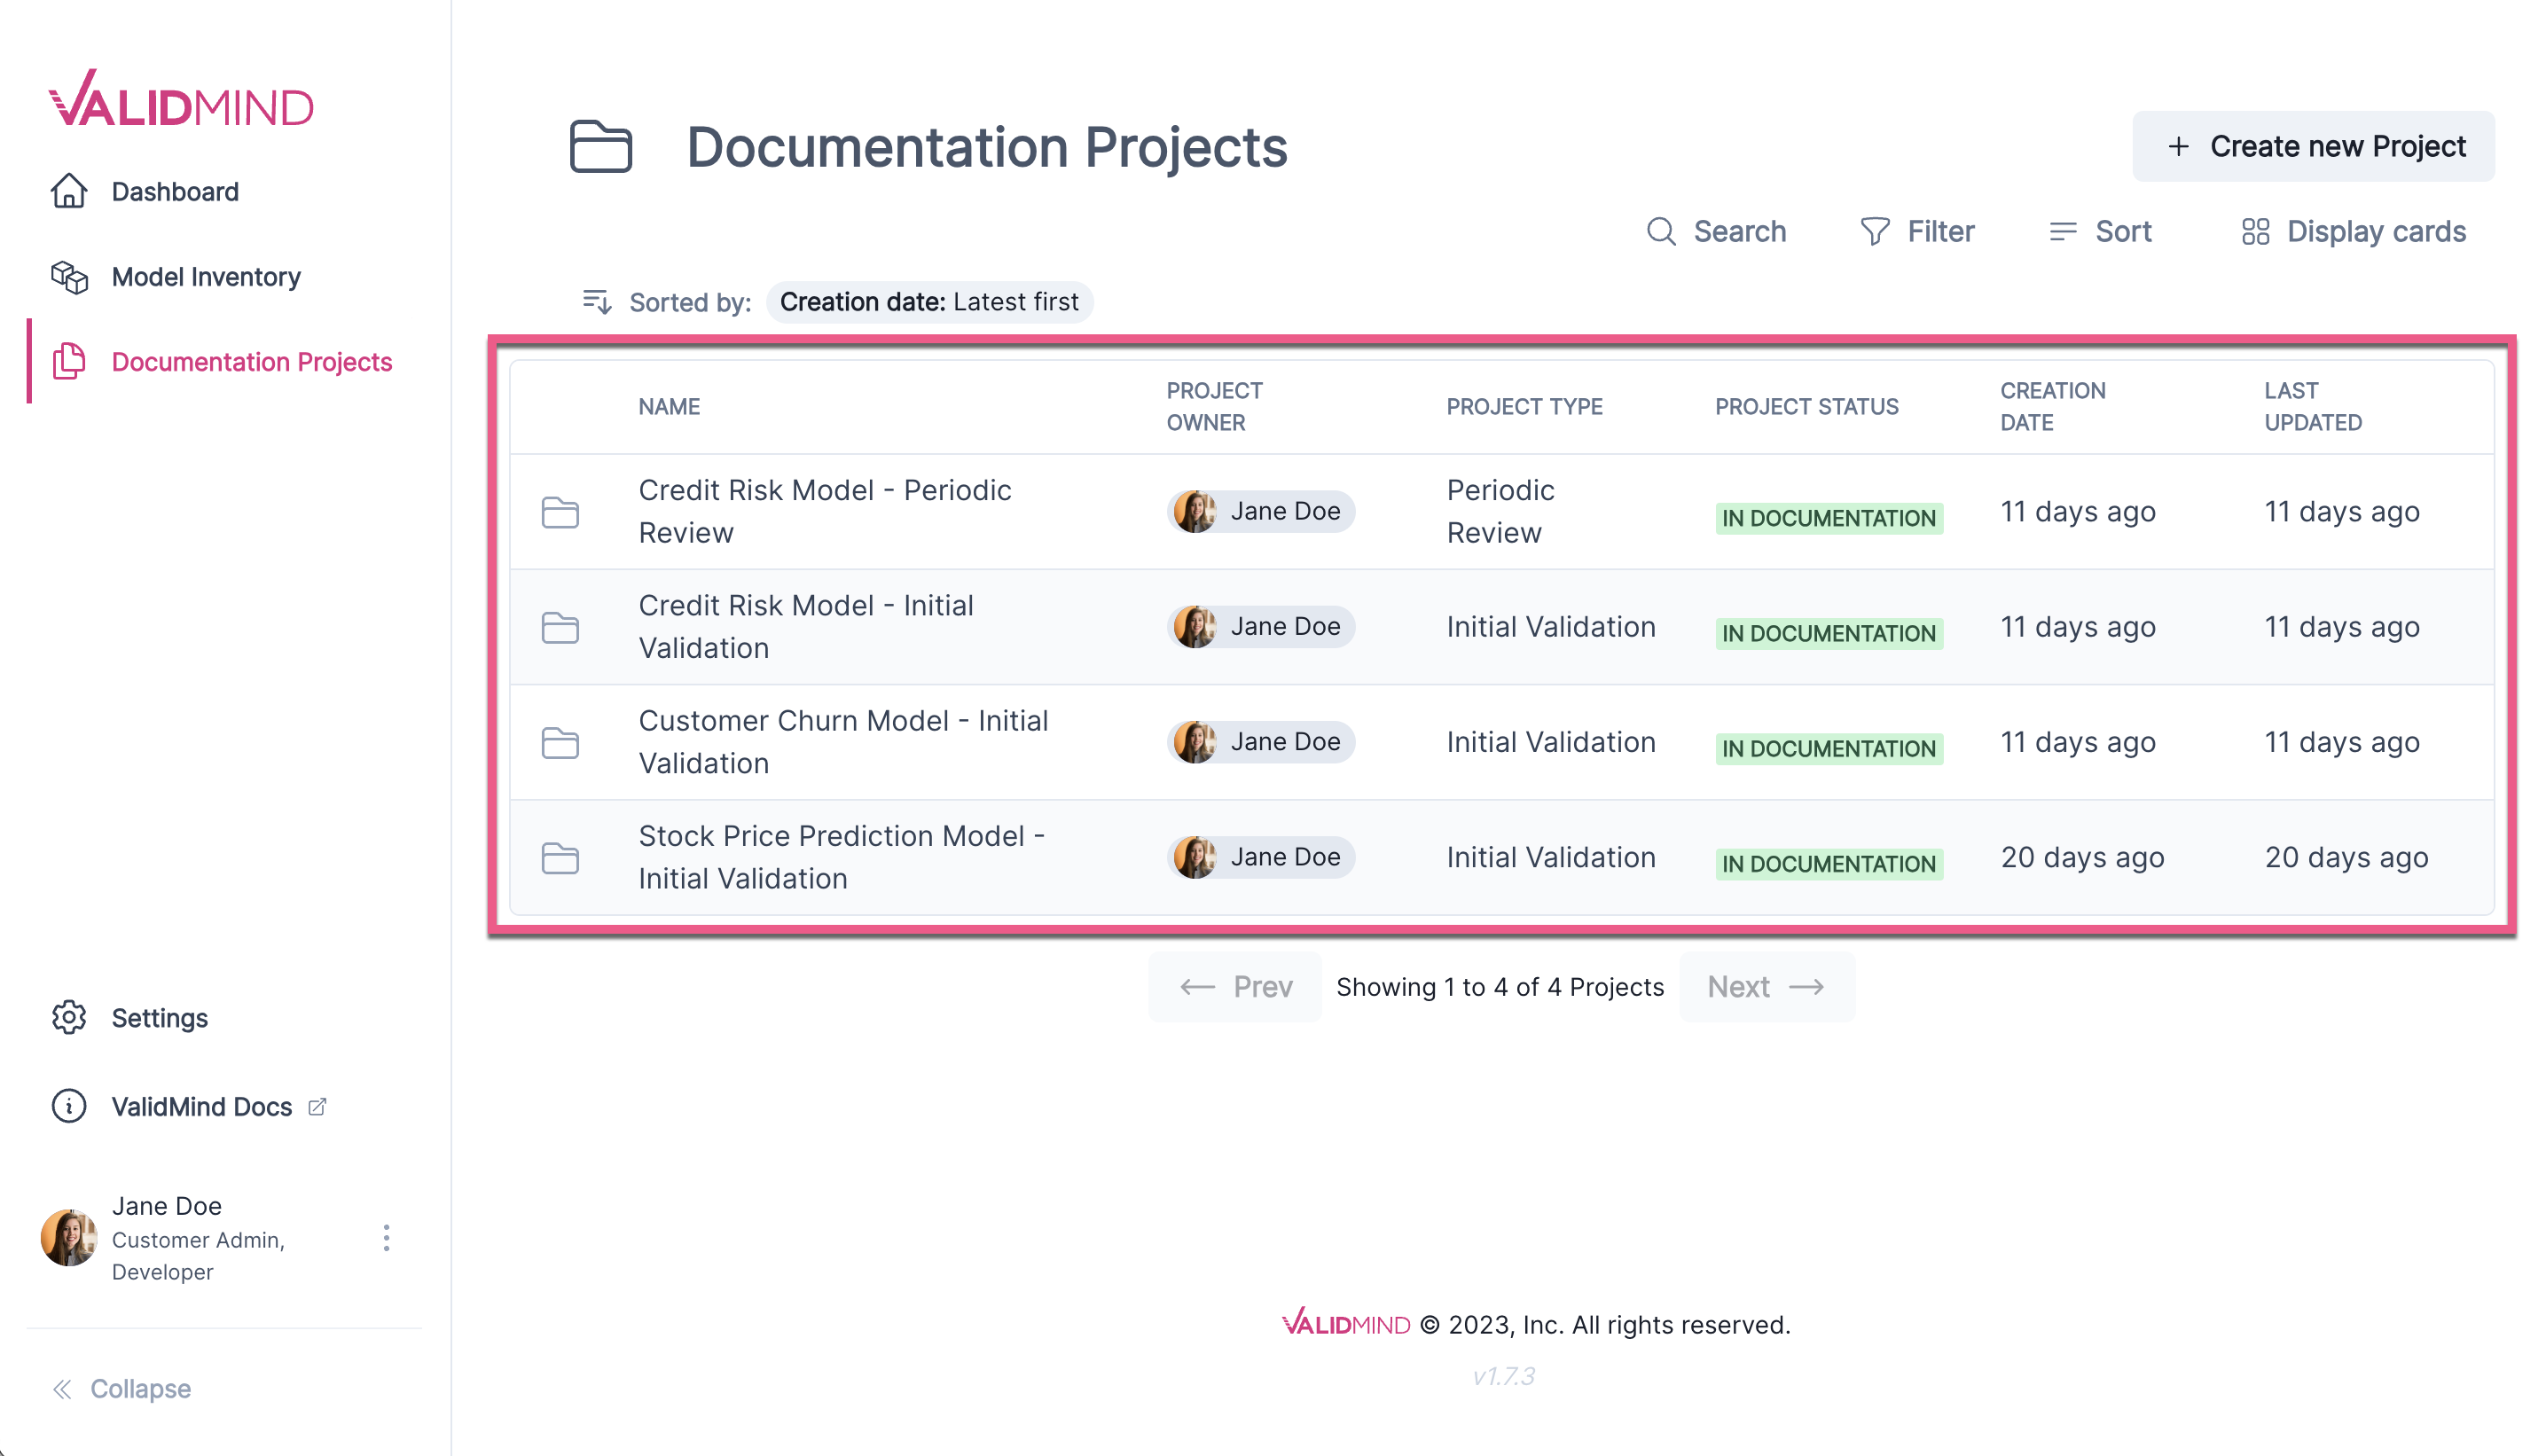2546x1456 pixels.
Task: Click the ValidMind Docs info icon
Action: click(x=68, y=1106)
